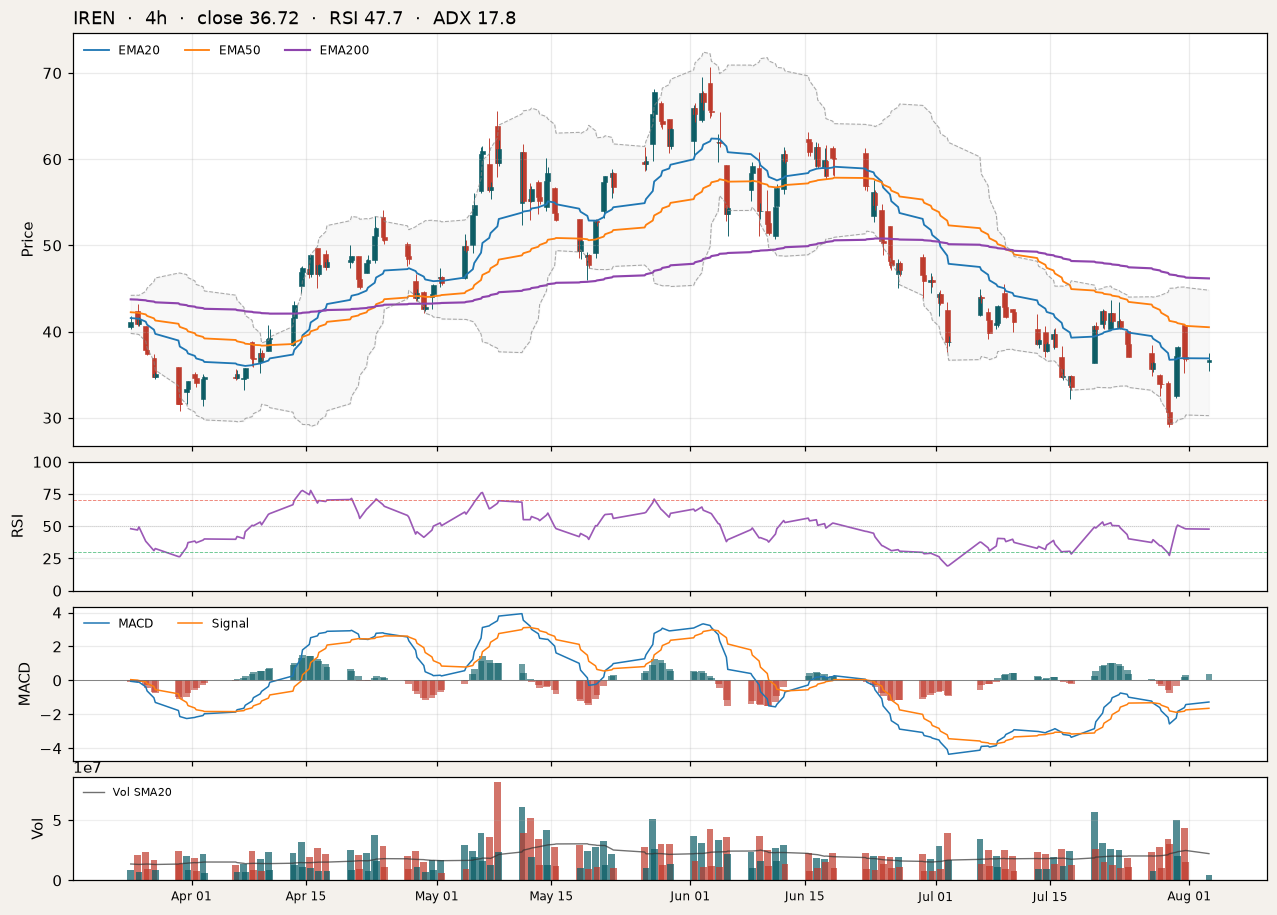This screenshot has width=1277, height=915.
Task: Click the May 01 date tick label
Action: point(436,896)
